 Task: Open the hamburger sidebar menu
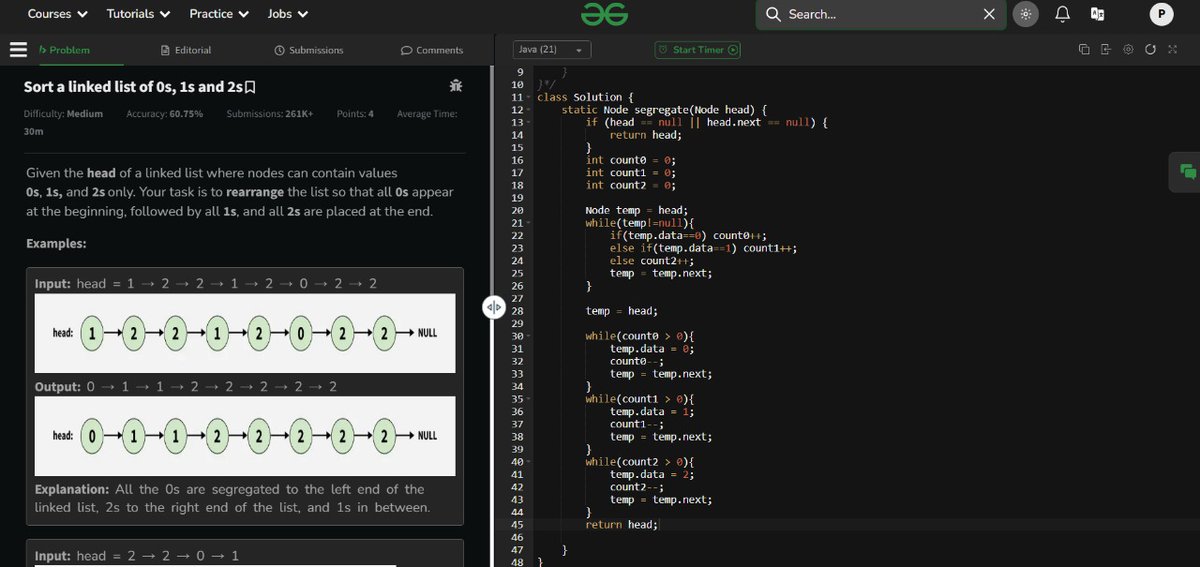17,49
